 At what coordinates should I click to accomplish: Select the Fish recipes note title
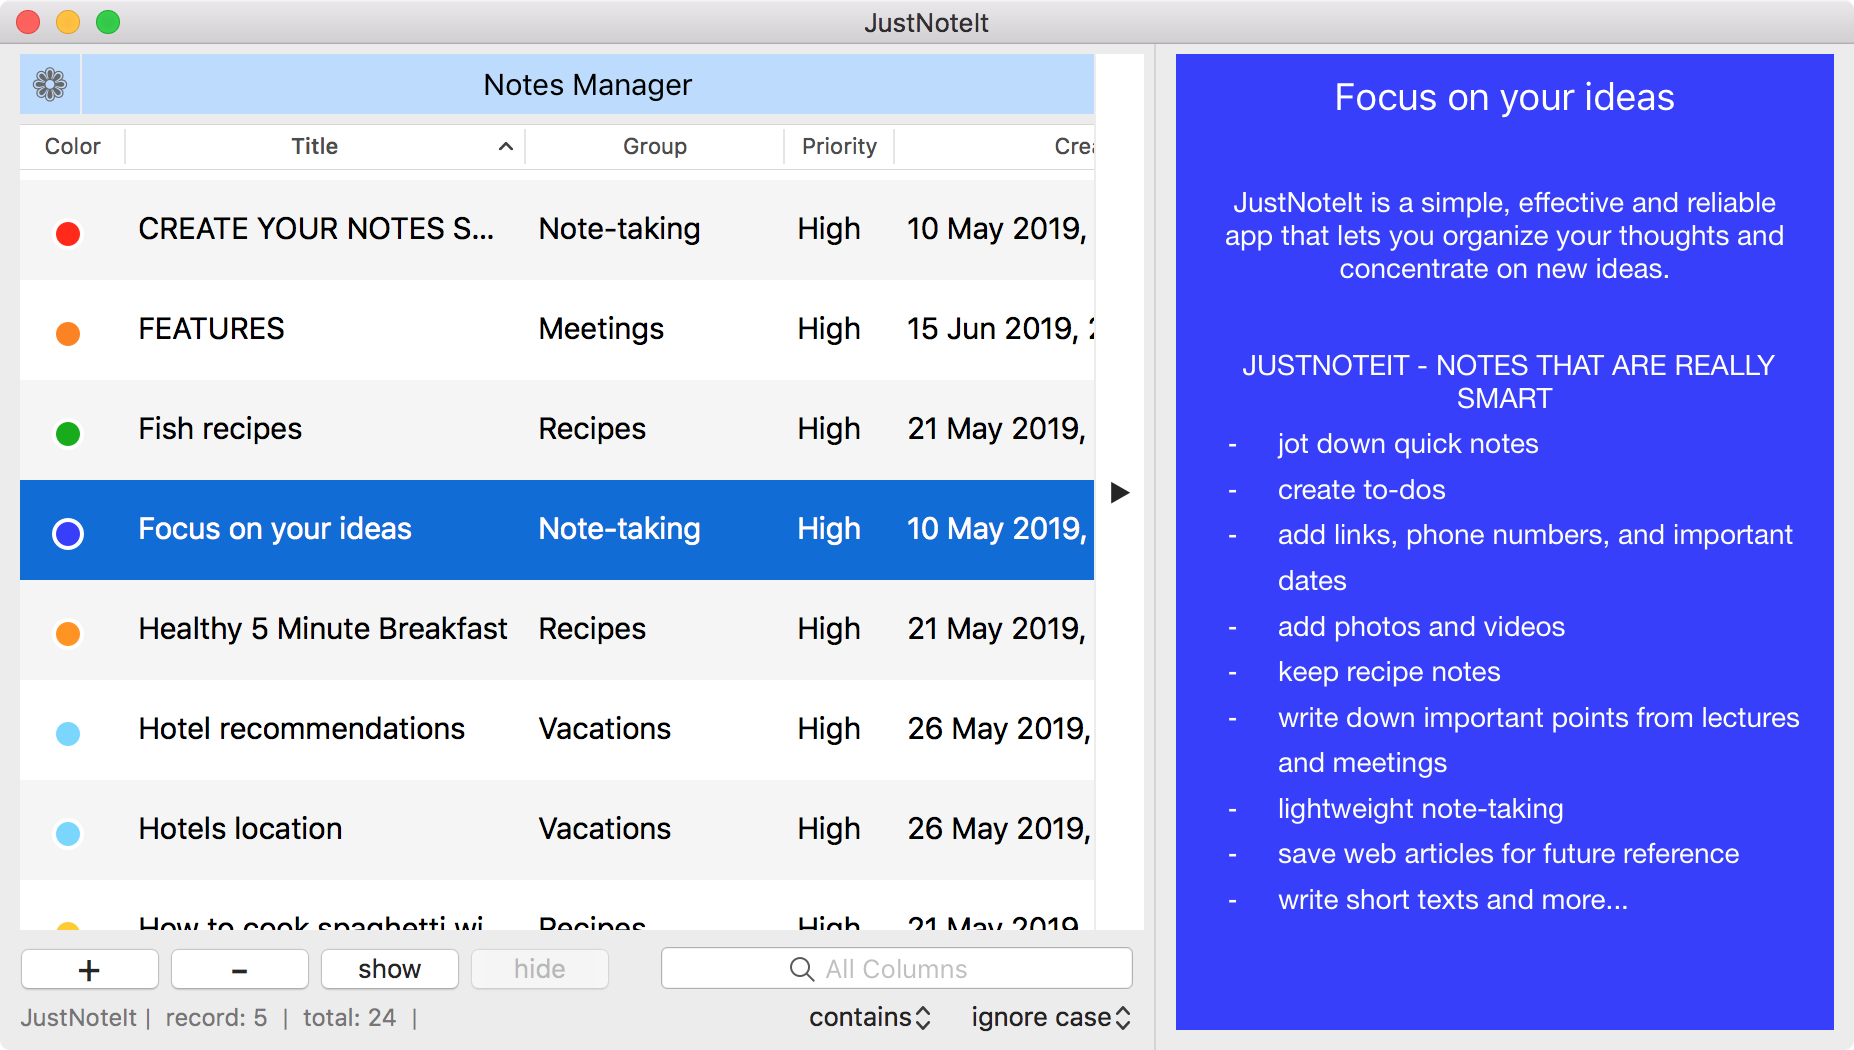click(220, 429)
